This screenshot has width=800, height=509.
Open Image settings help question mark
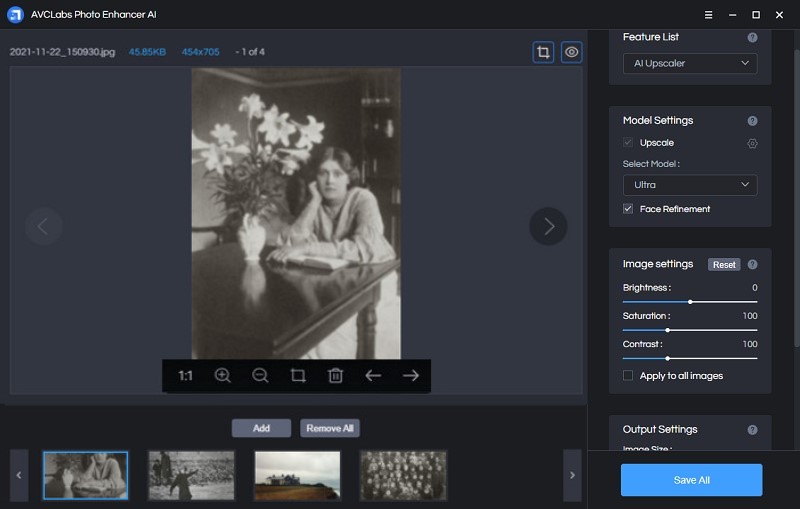point(752,264)
